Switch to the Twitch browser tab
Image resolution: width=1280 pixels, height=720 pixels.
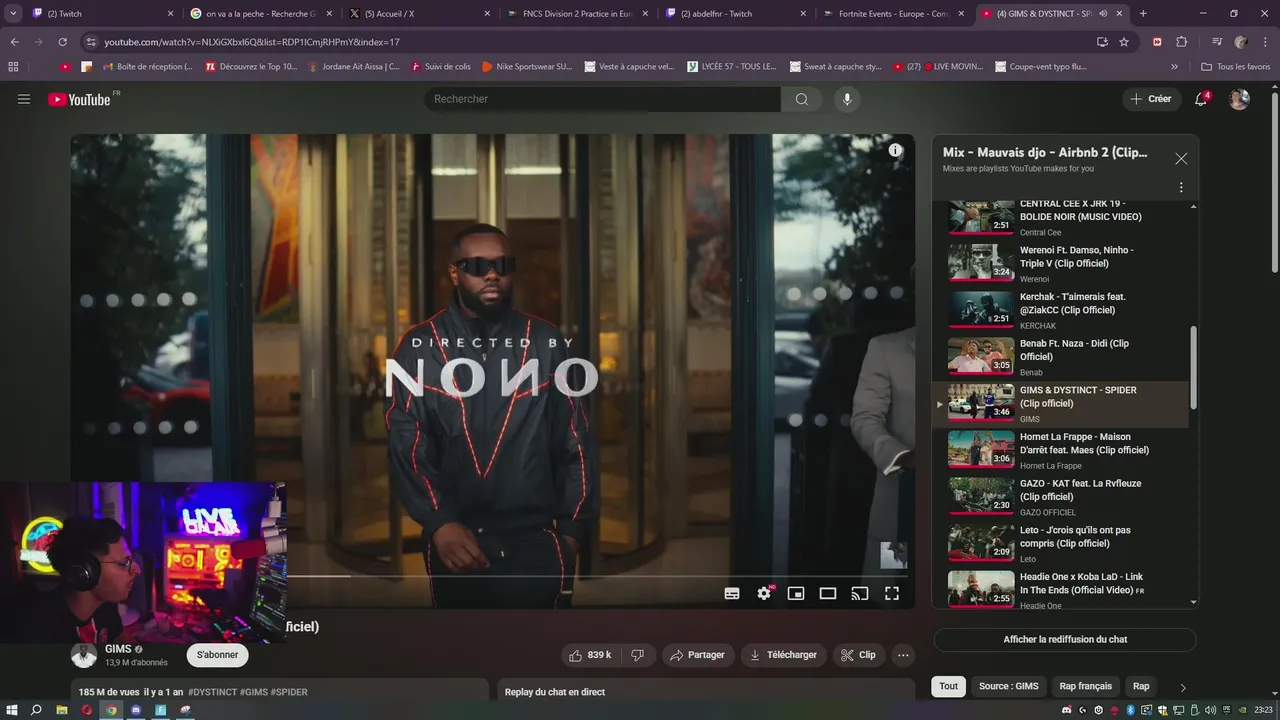tap(102, 14)
